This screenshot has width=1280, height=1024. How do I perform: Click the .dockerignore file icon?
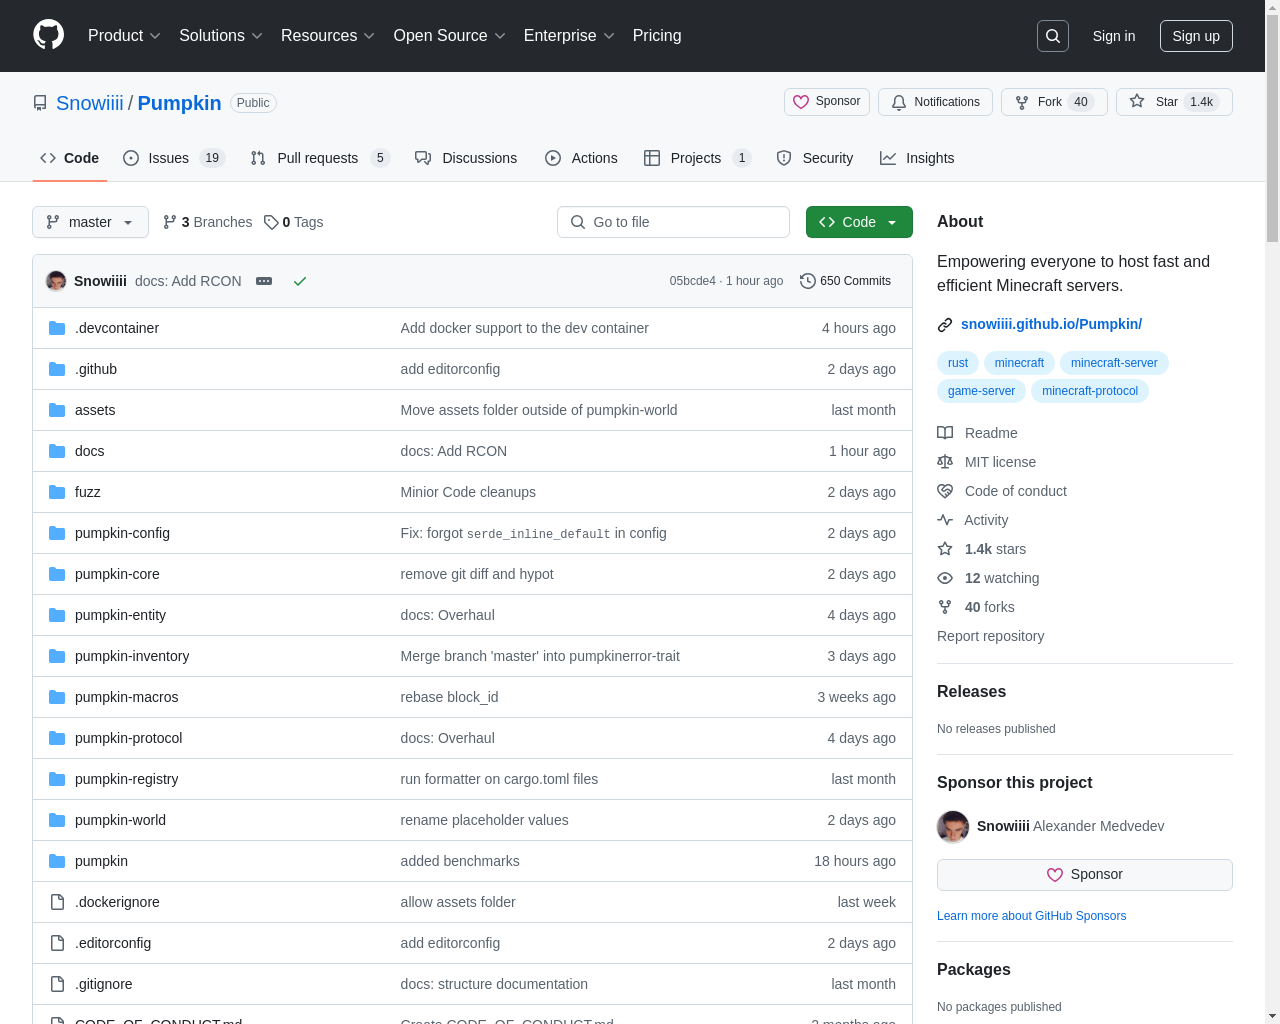(57, 902)
